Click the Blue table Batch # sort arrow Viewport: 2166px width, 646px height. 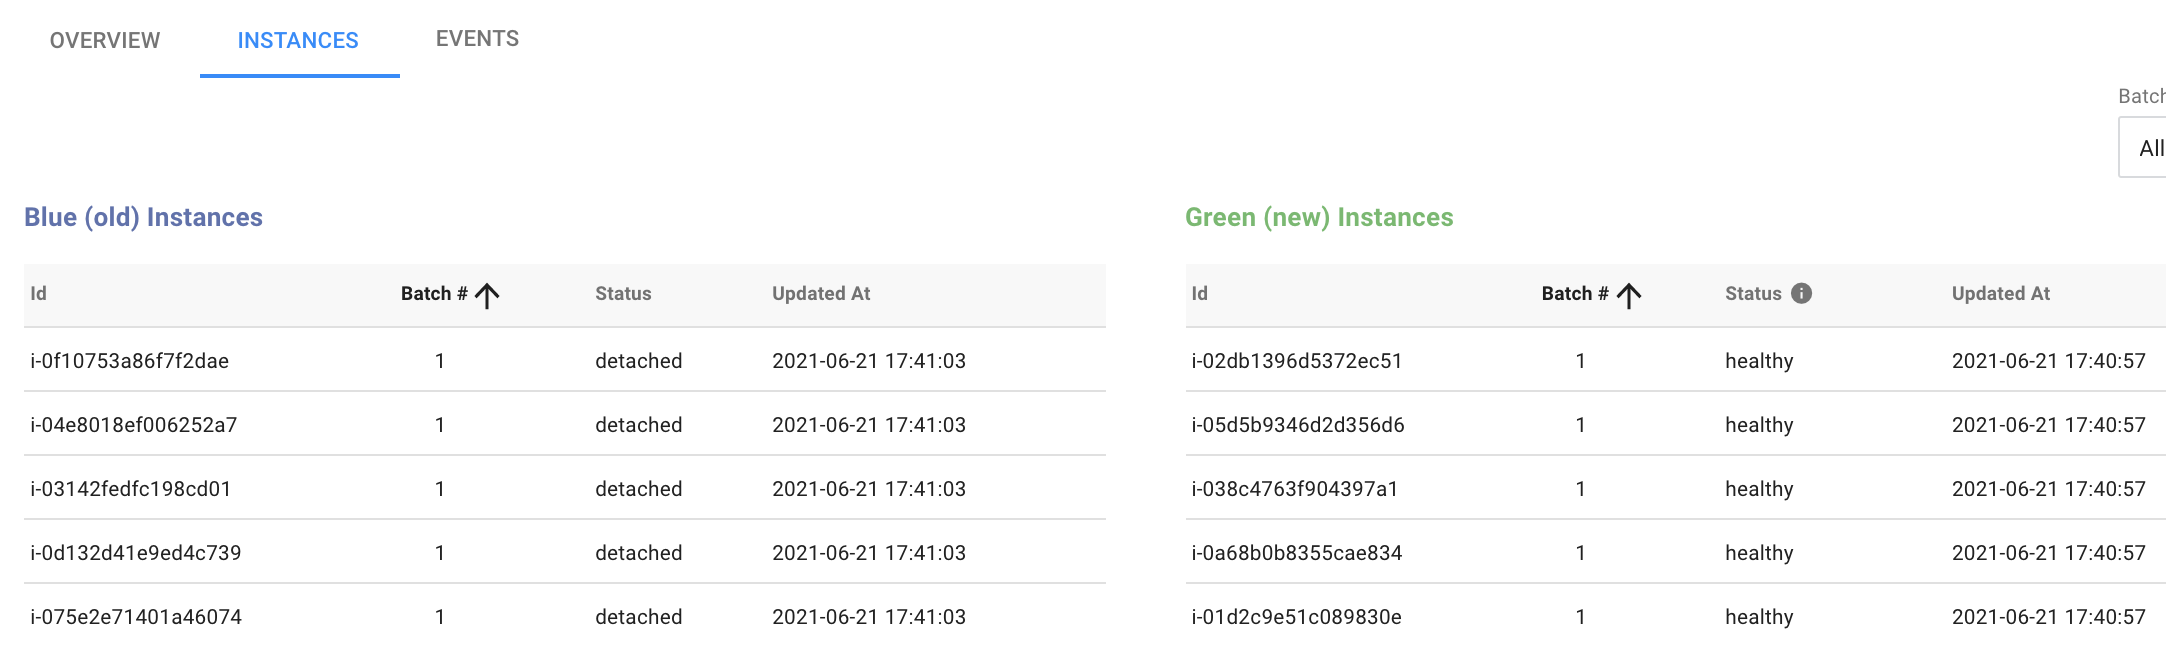pyautogui.click(x=487, y=295)
